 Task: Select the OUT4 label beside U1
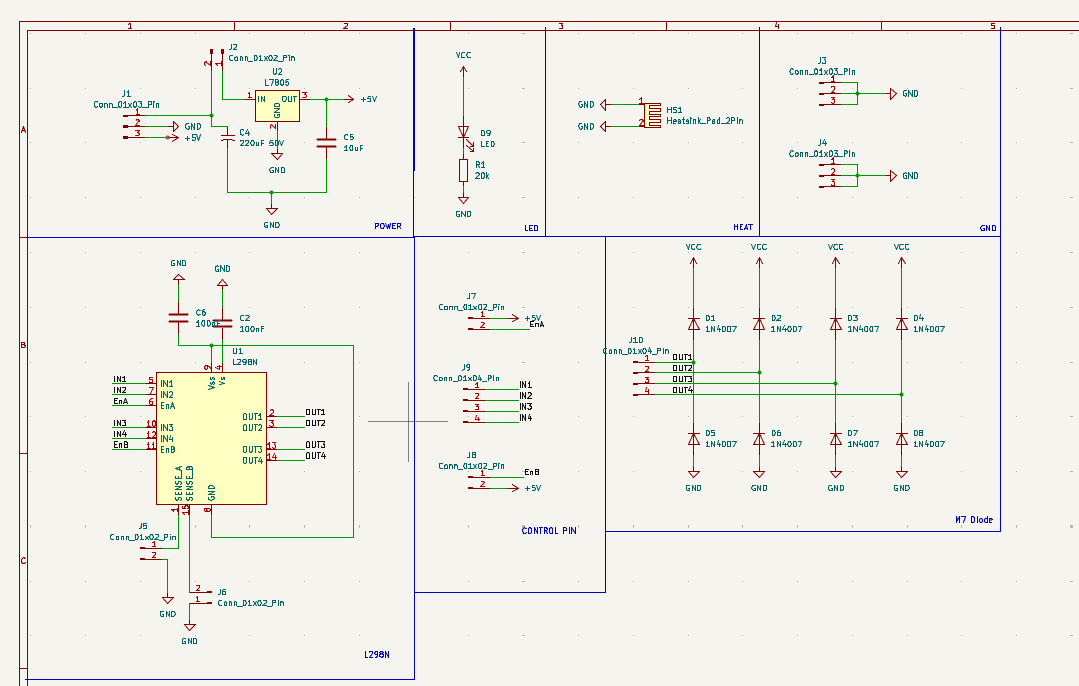[x=315, y=456]
